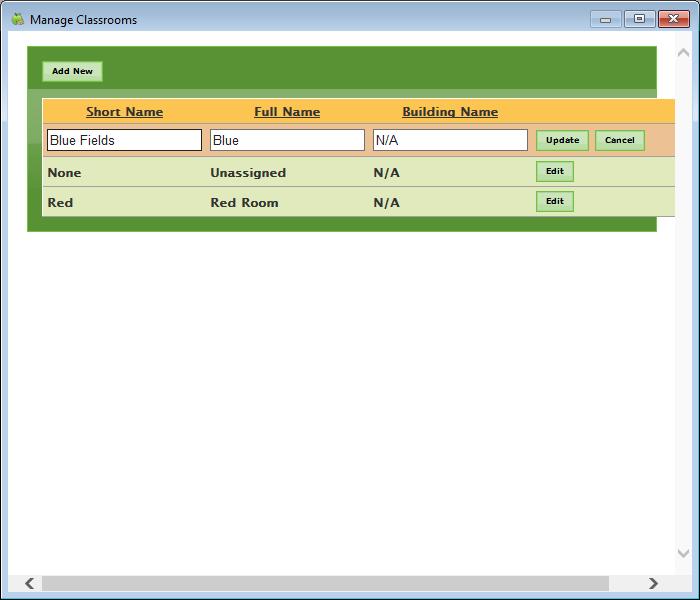Select the 'None' short name cell
The image size is (700, 600).
click(64, 173)
